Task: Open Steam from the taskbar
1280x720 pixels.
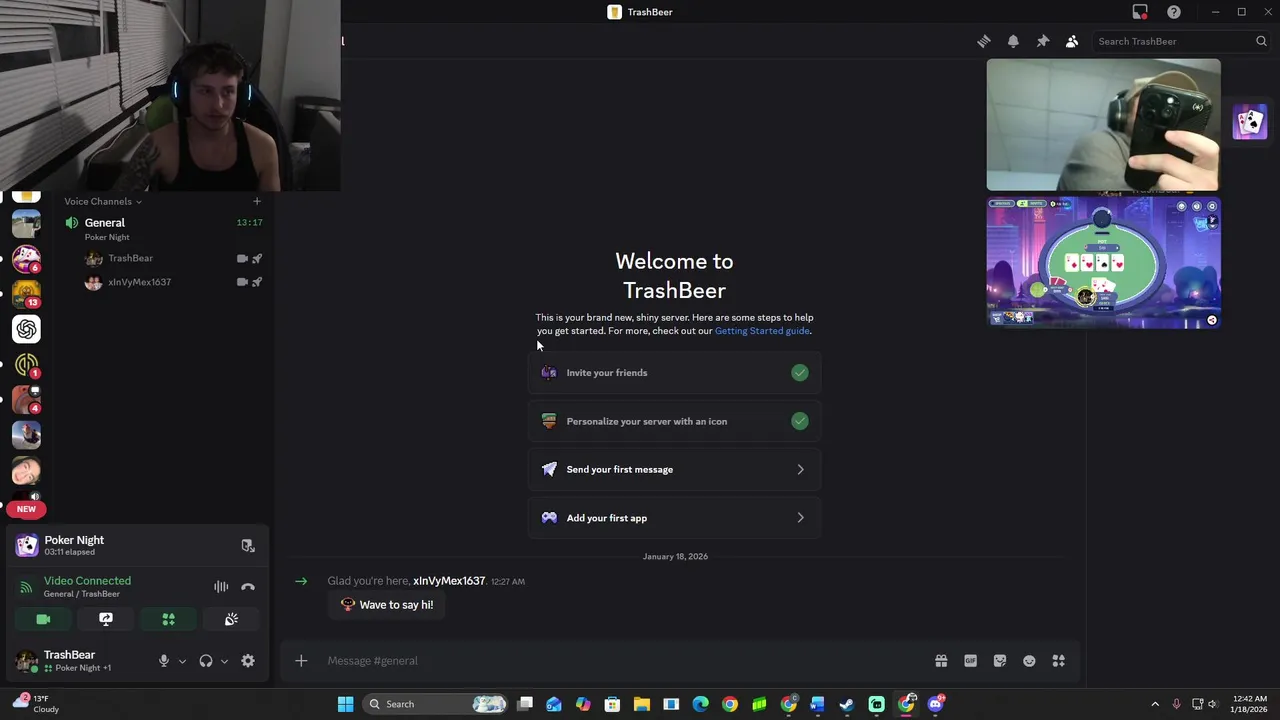Action: point(847,704)
